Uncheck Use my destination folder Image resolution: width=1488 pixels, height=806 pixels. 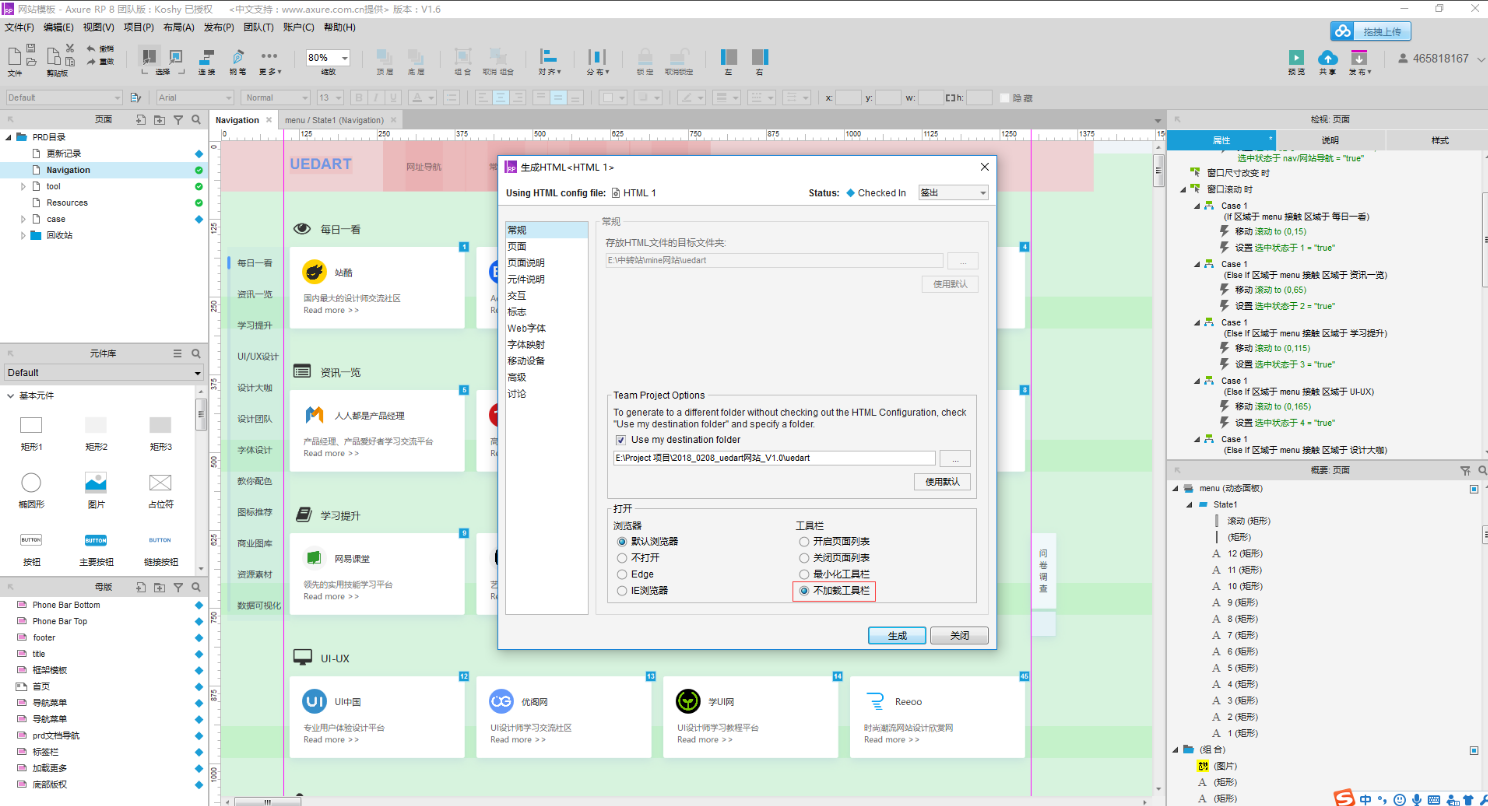tap(621, 440)
